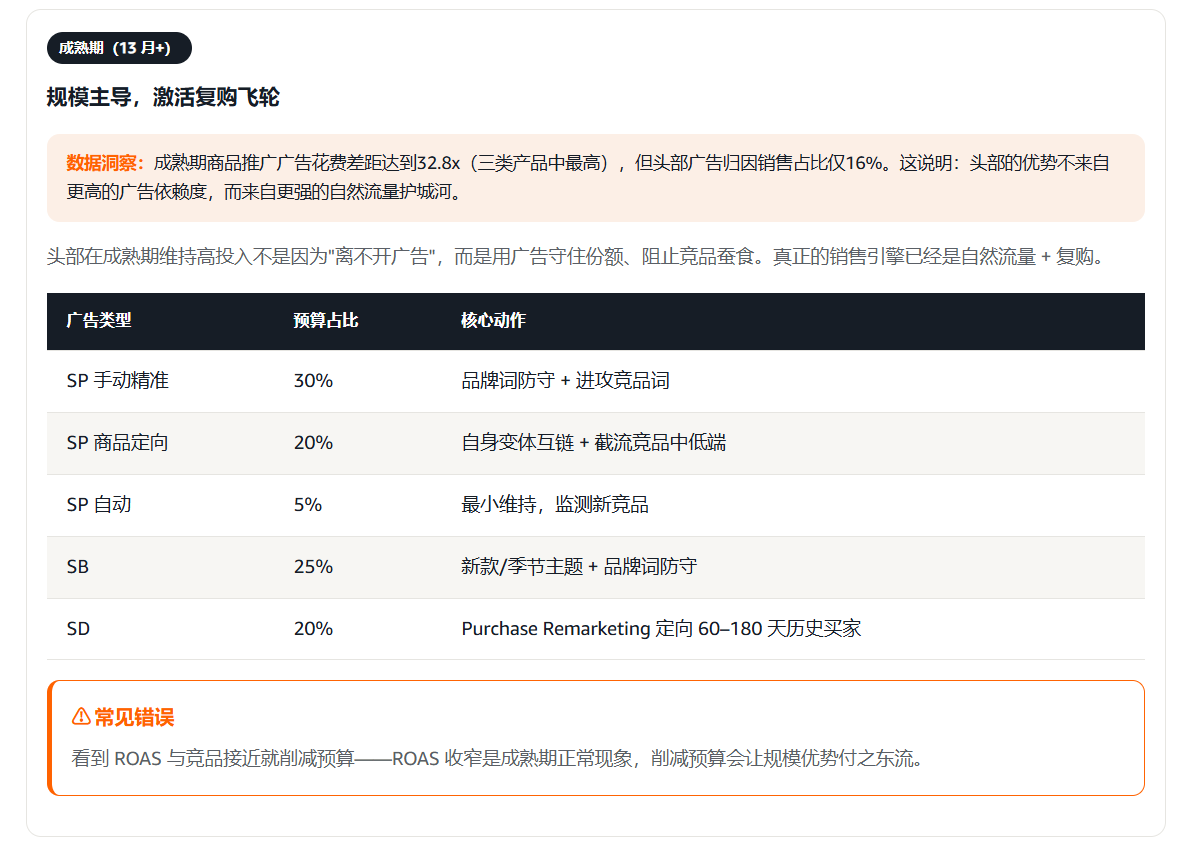Click the SB ad type cell
The image size is (1201, 849).
click(78, 567)
